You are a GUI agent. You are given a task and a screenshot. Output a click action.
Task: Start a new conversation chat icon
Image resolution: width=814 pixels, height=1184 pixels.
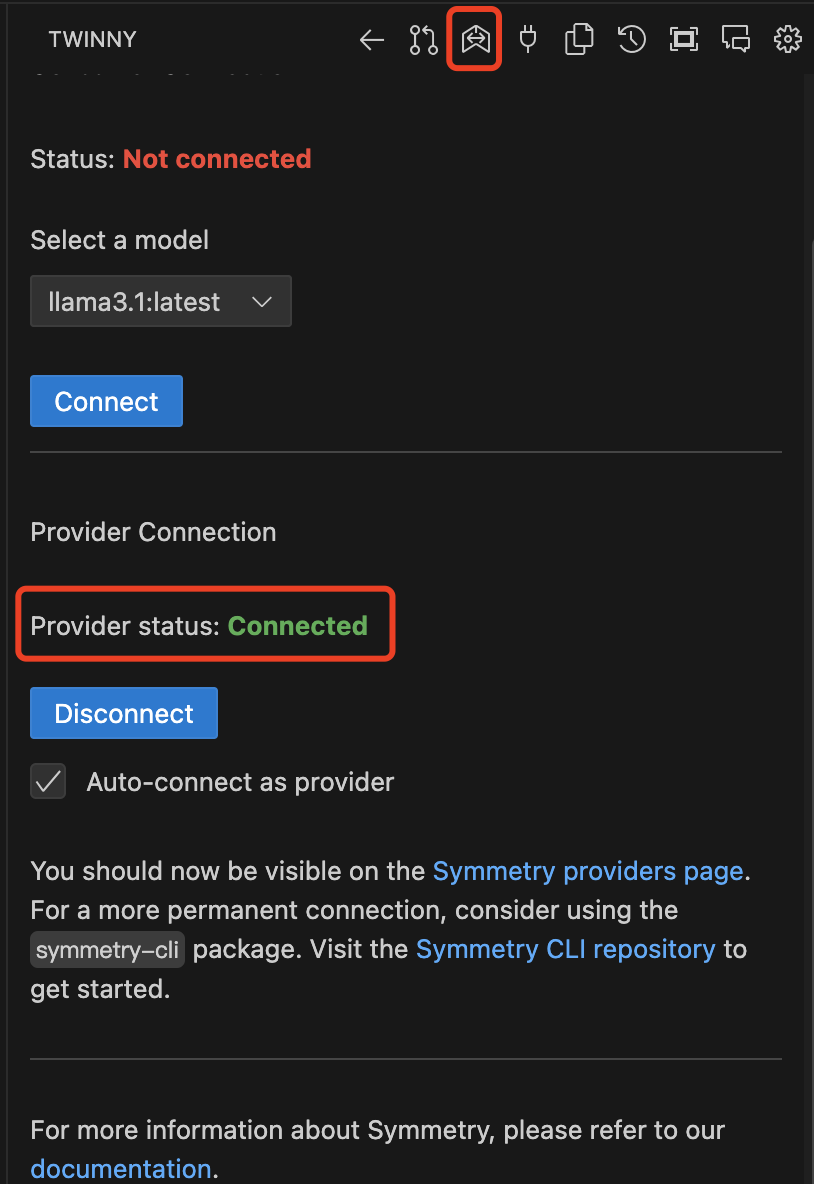[x=735, y=39]
